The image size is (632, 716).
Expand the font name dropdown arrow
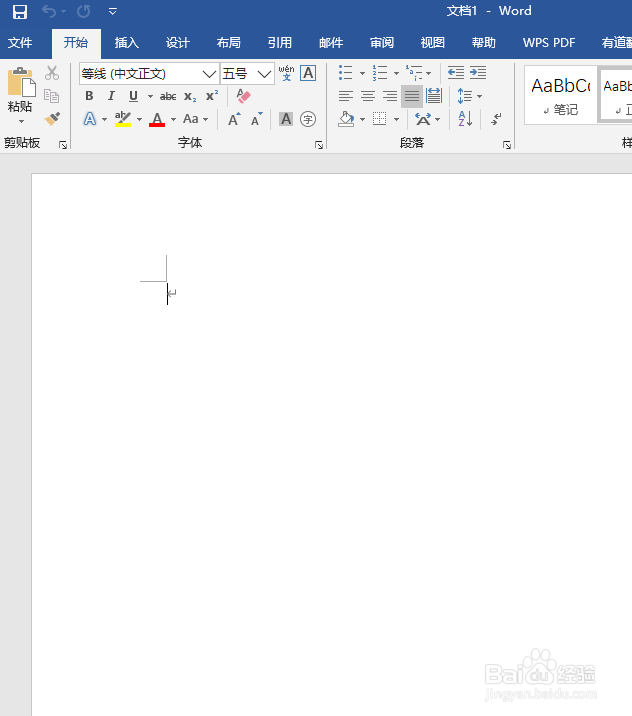pos(209,74)
